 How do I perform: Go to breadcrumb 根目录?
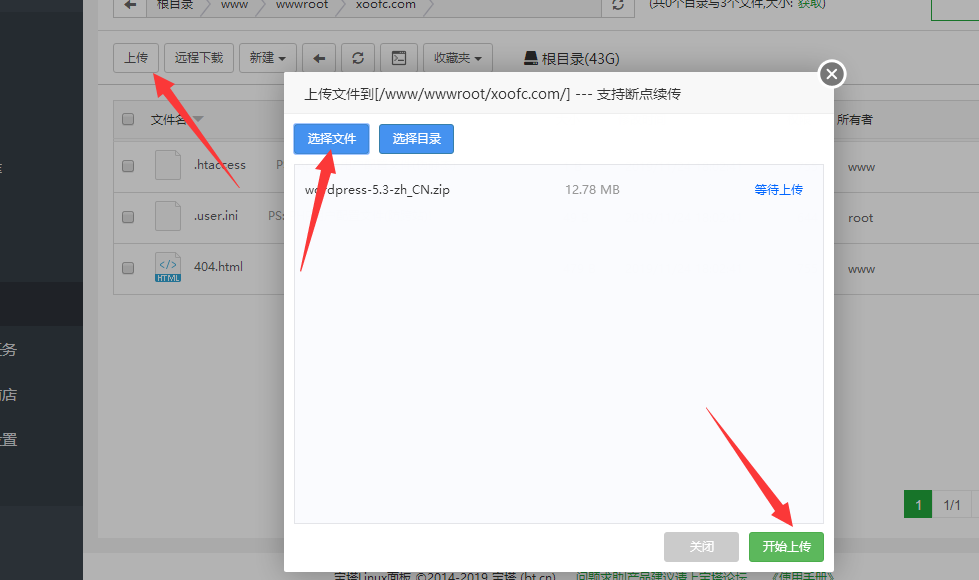(x=175, y=5)
